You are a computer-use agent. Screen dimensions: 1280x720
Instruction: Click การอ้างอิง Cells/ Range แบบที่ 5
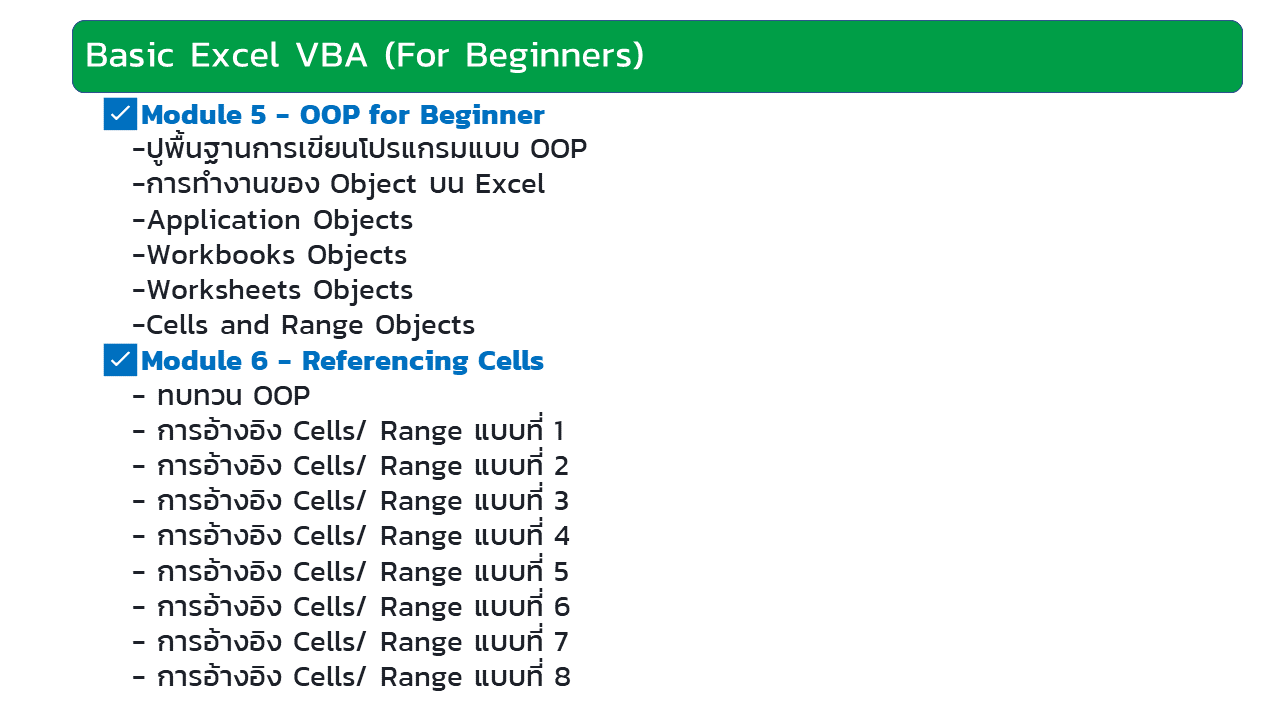(x=351, y=572)
